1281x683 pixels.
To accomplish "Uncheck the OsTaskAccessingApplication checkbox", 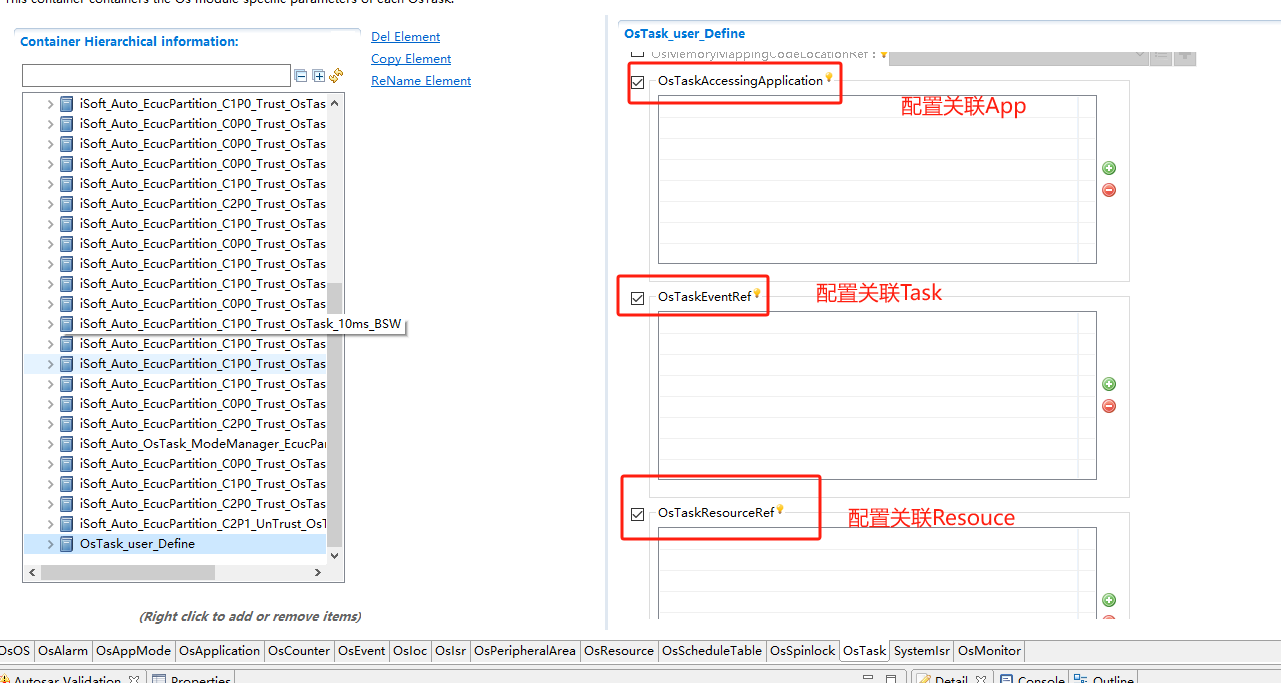I will coord(638,82).
